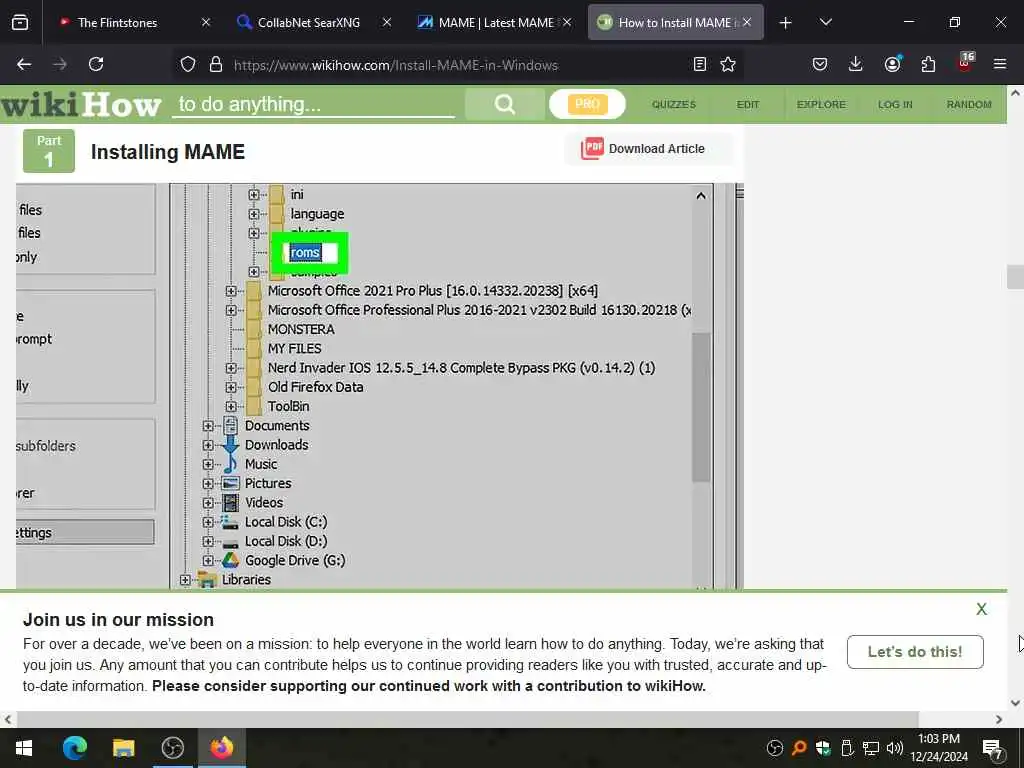Open QUIZZES menu
This screenshot has width=1024, height=768.
(x=674, y=104)
